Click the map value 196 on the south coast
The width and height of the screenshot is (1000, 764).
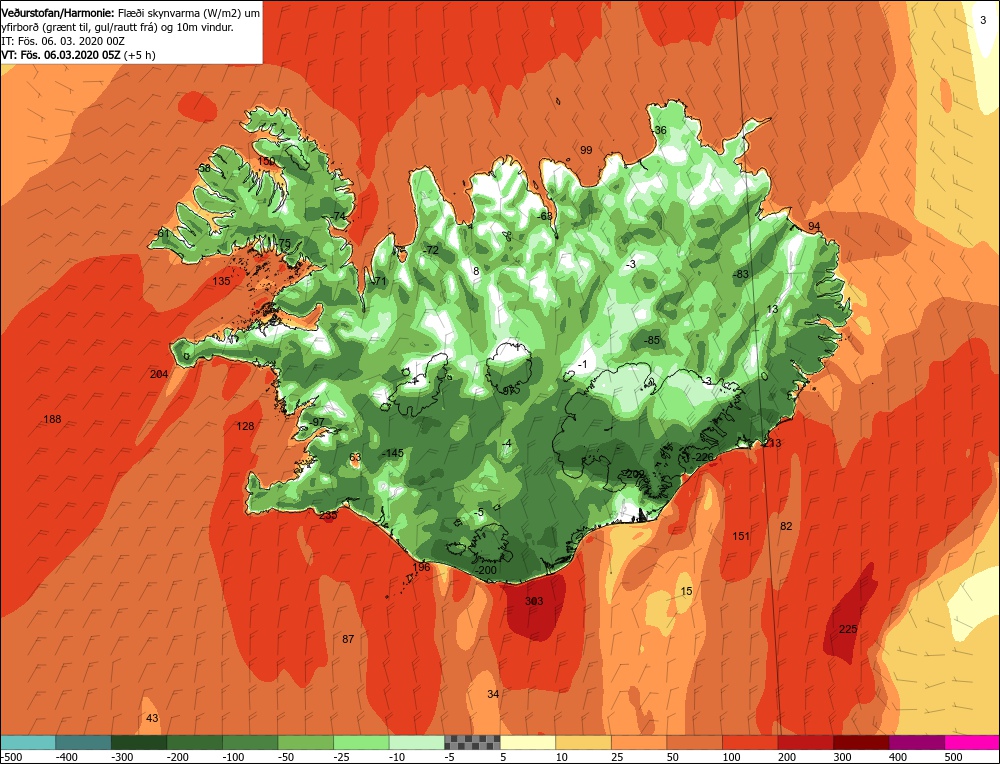coord(421,566)
